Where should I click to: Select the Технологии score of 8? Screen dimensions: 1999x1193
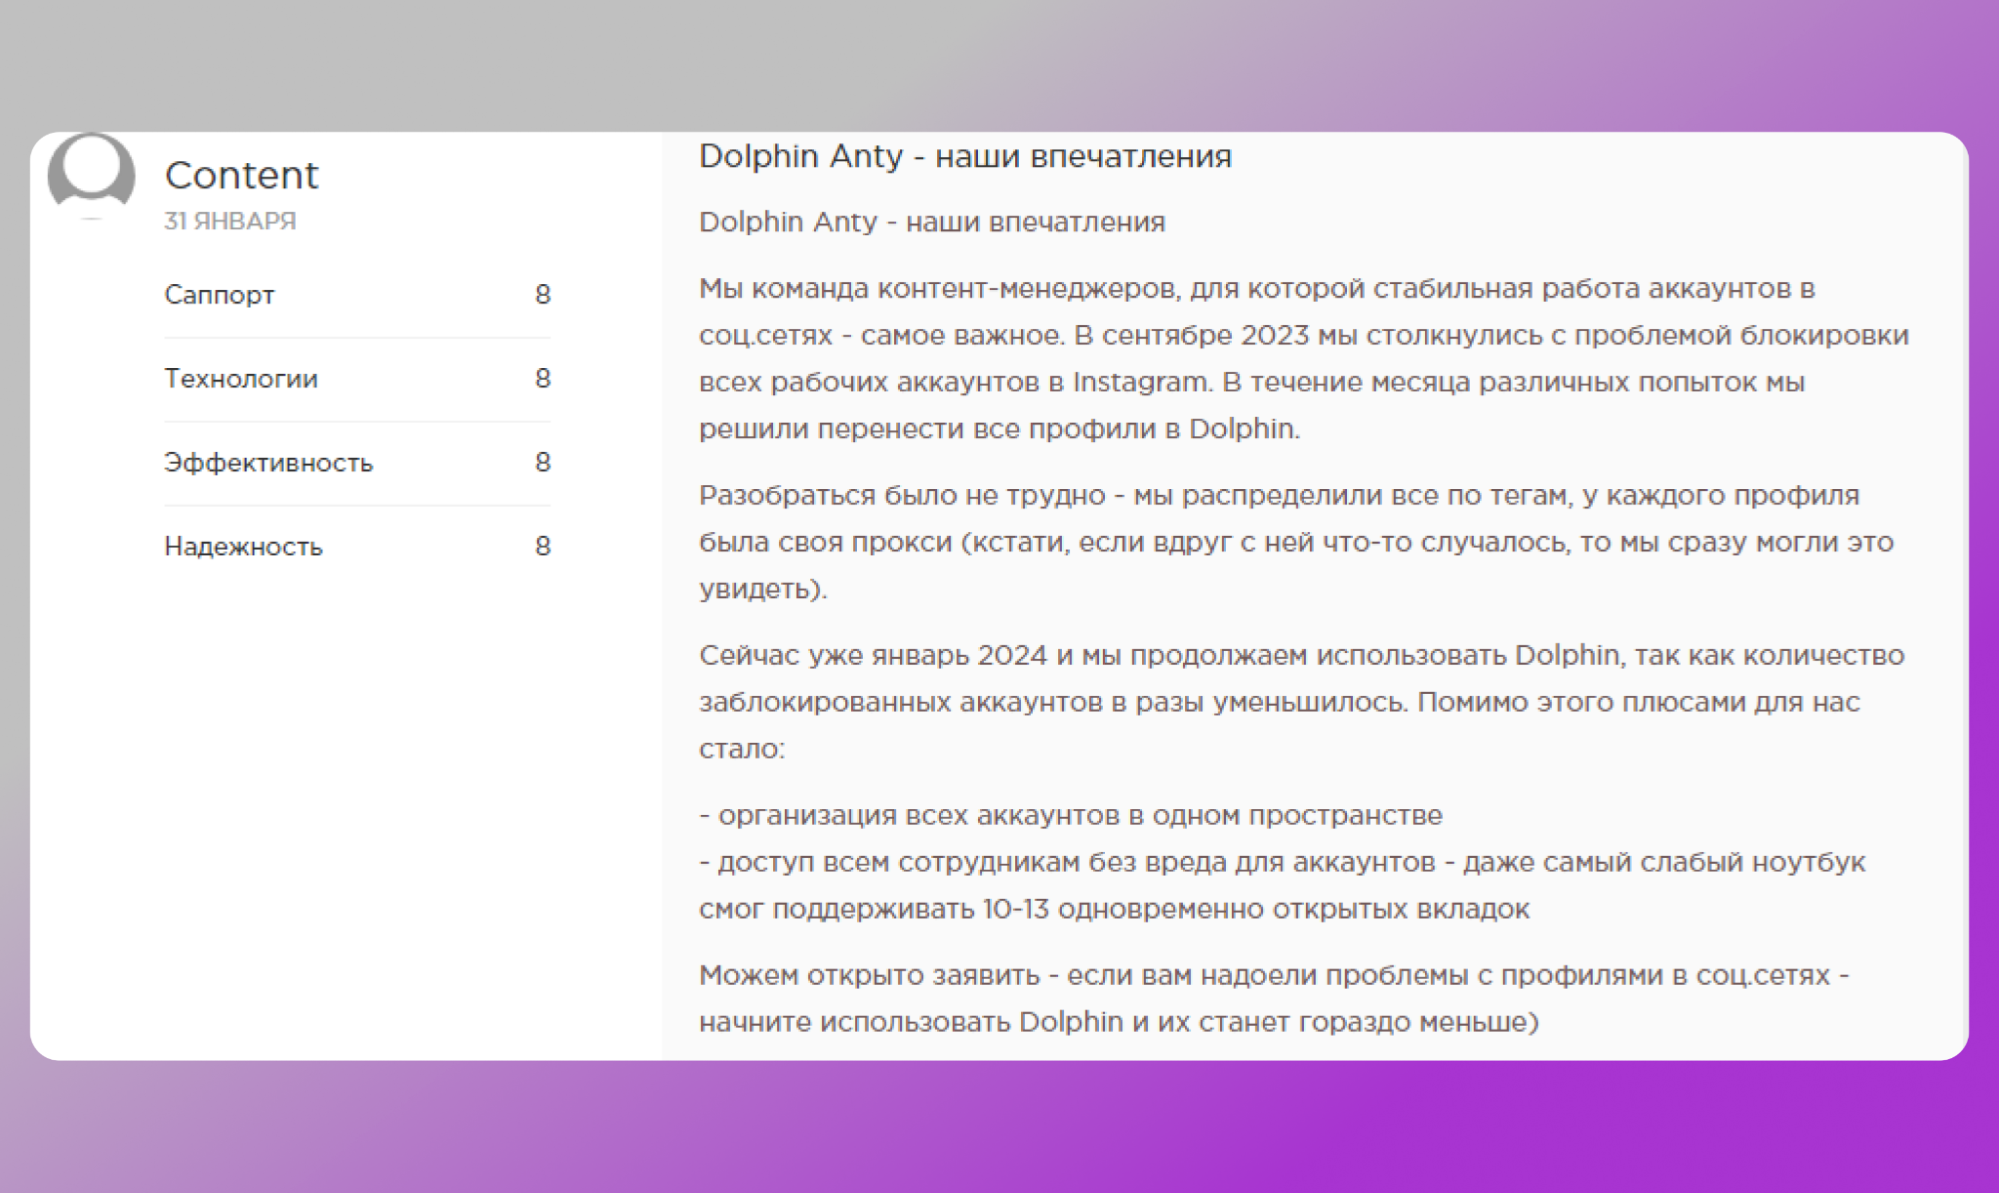(542, 378)
